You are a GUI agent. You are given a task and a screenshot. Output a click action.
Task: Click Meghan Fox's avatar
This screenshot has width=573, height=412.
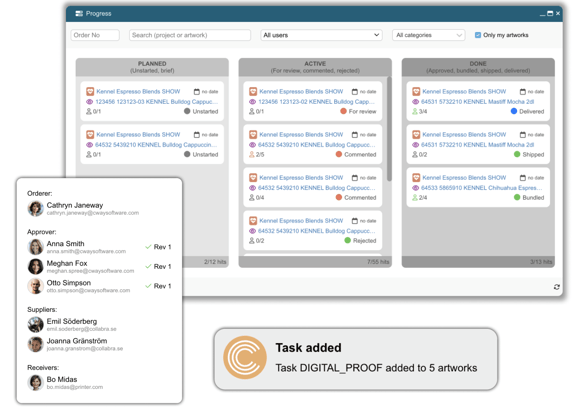tap(35, 267)
